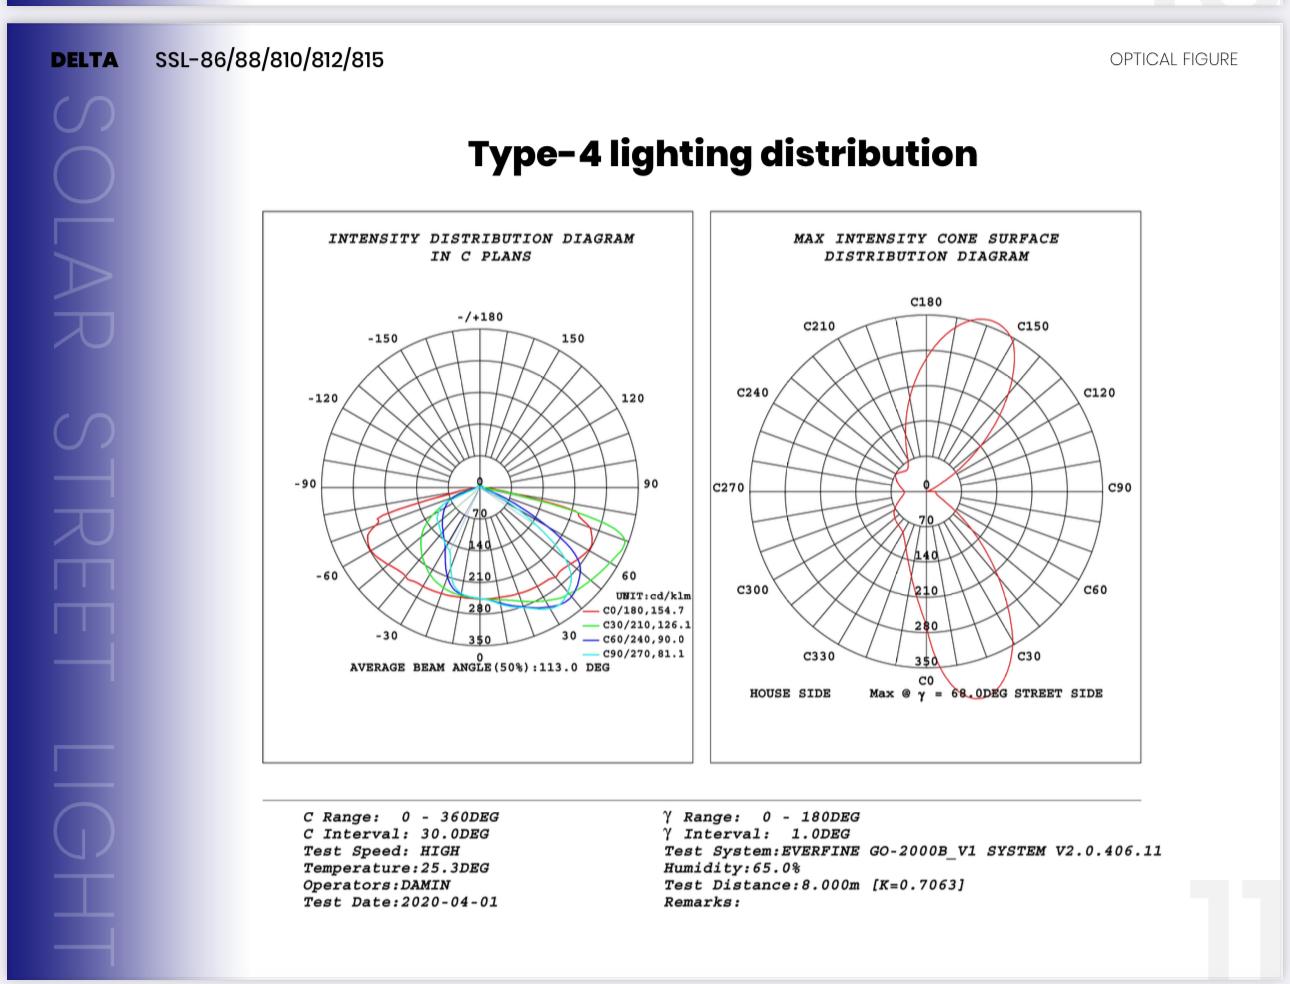The height and width of the screenshot is (984, 1290).
Task: Select the red C0/180 legend entry
Action: click(642, 610)
